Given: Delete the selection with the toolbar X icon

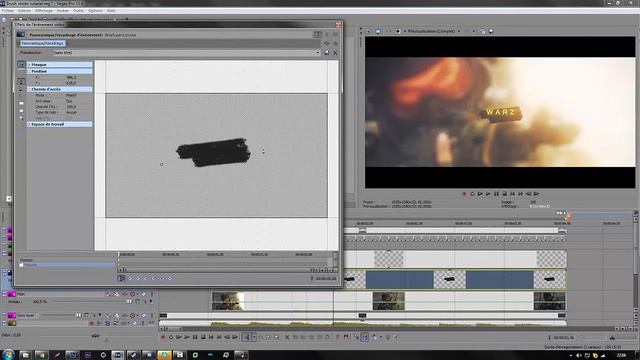Looking at the screenshot, I should point(287,337).
